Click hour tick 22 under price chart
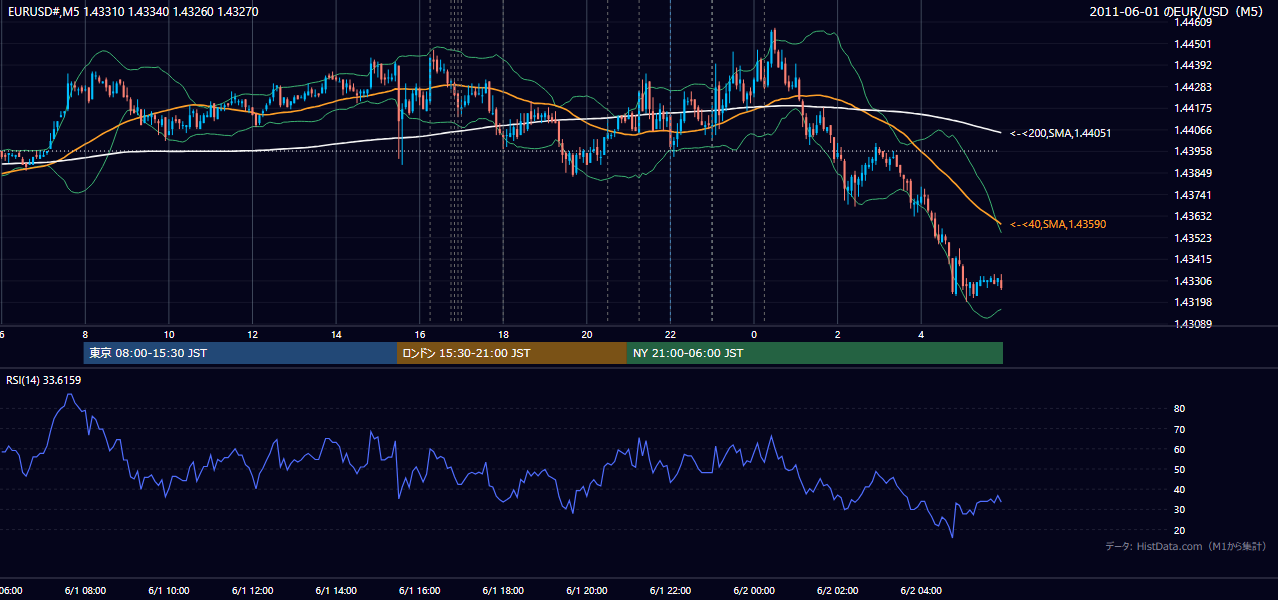The height and width of the screenshot is (600, 1278). coord(671,334)
